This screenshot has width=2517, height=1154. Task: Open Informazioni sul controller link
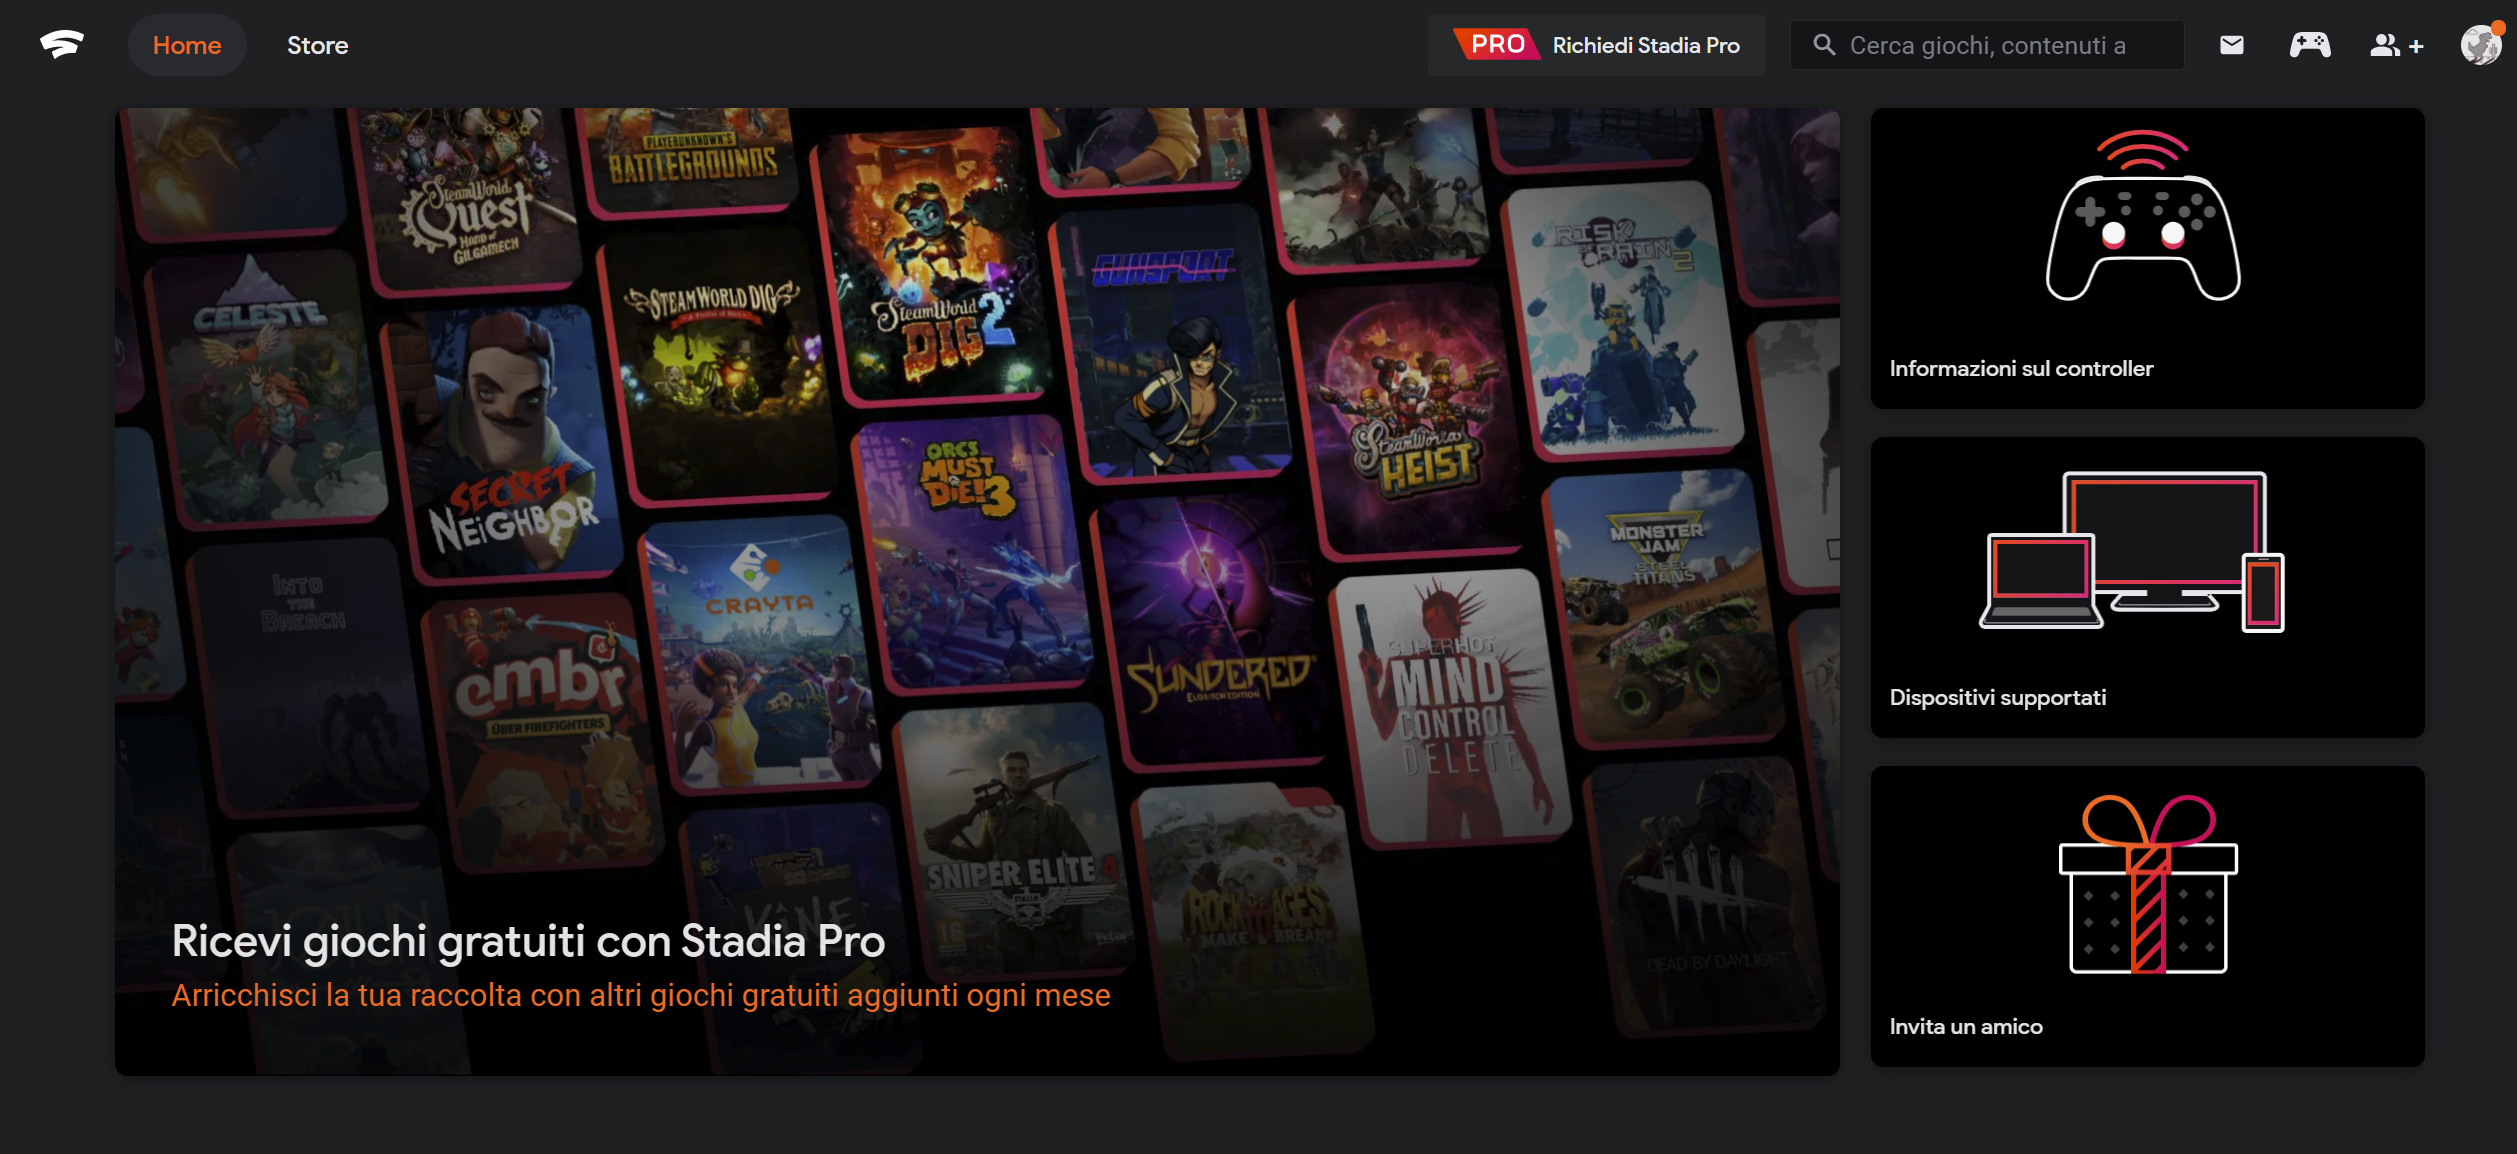tap(2020, 368)
